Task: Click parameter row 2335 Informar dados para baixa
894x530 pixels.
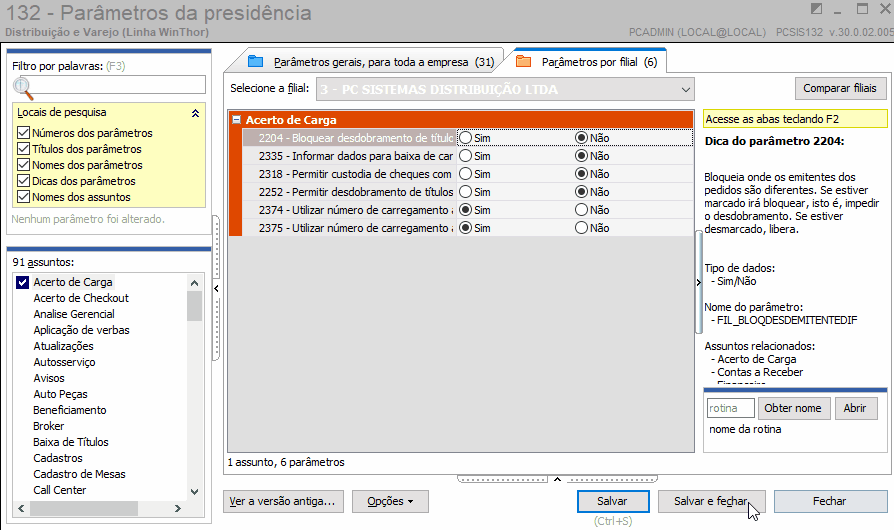Action: (468, 156)
